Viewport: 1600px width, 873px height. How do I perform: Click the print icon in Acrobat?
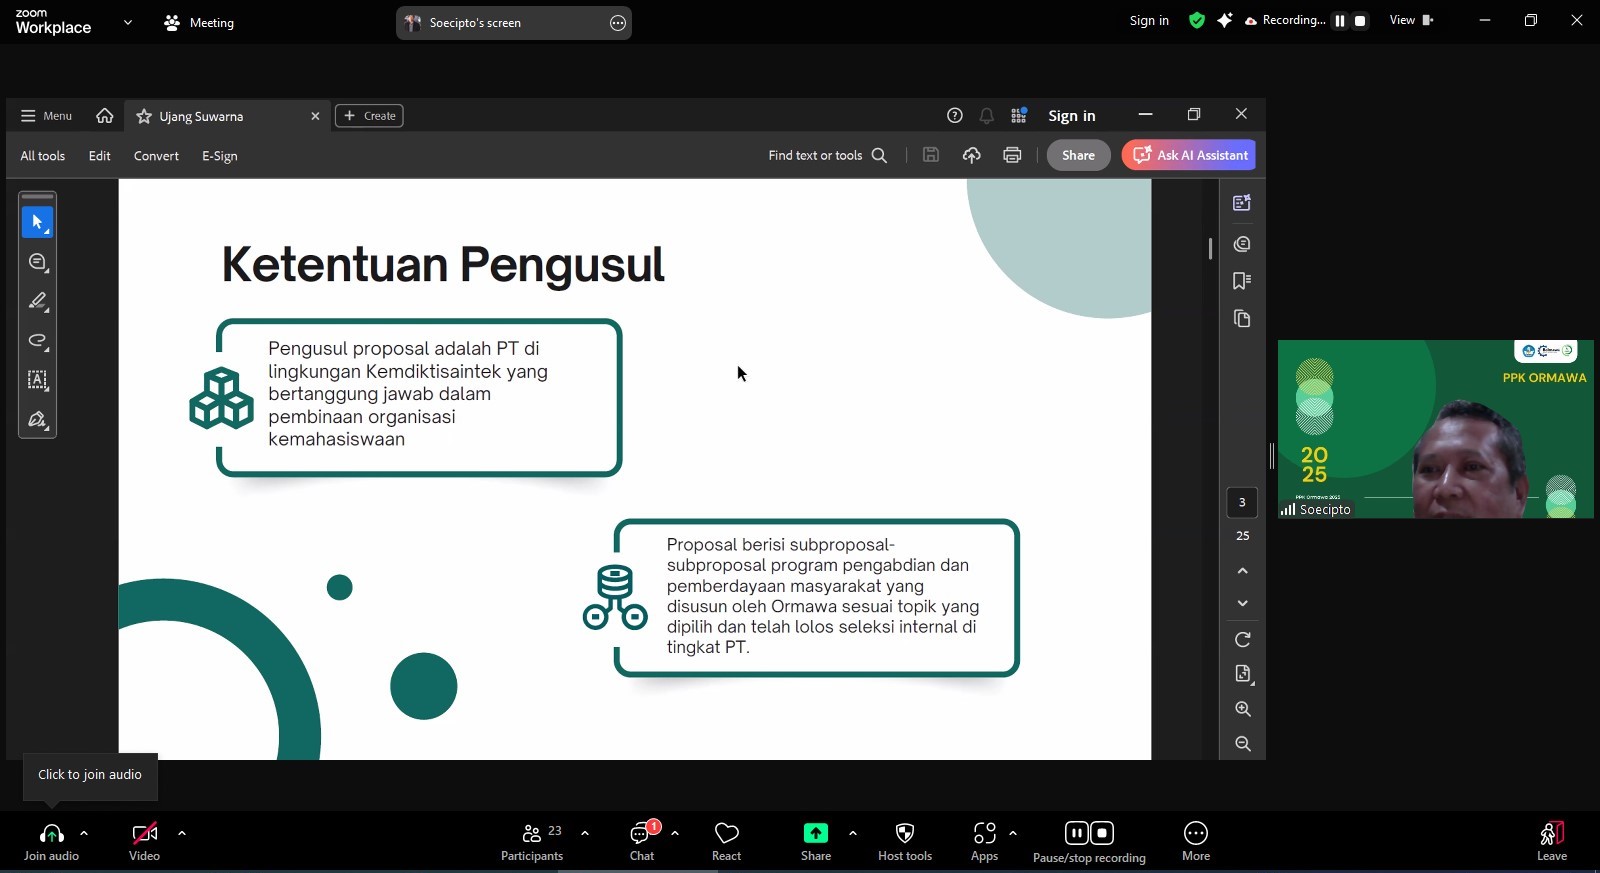1012,155
